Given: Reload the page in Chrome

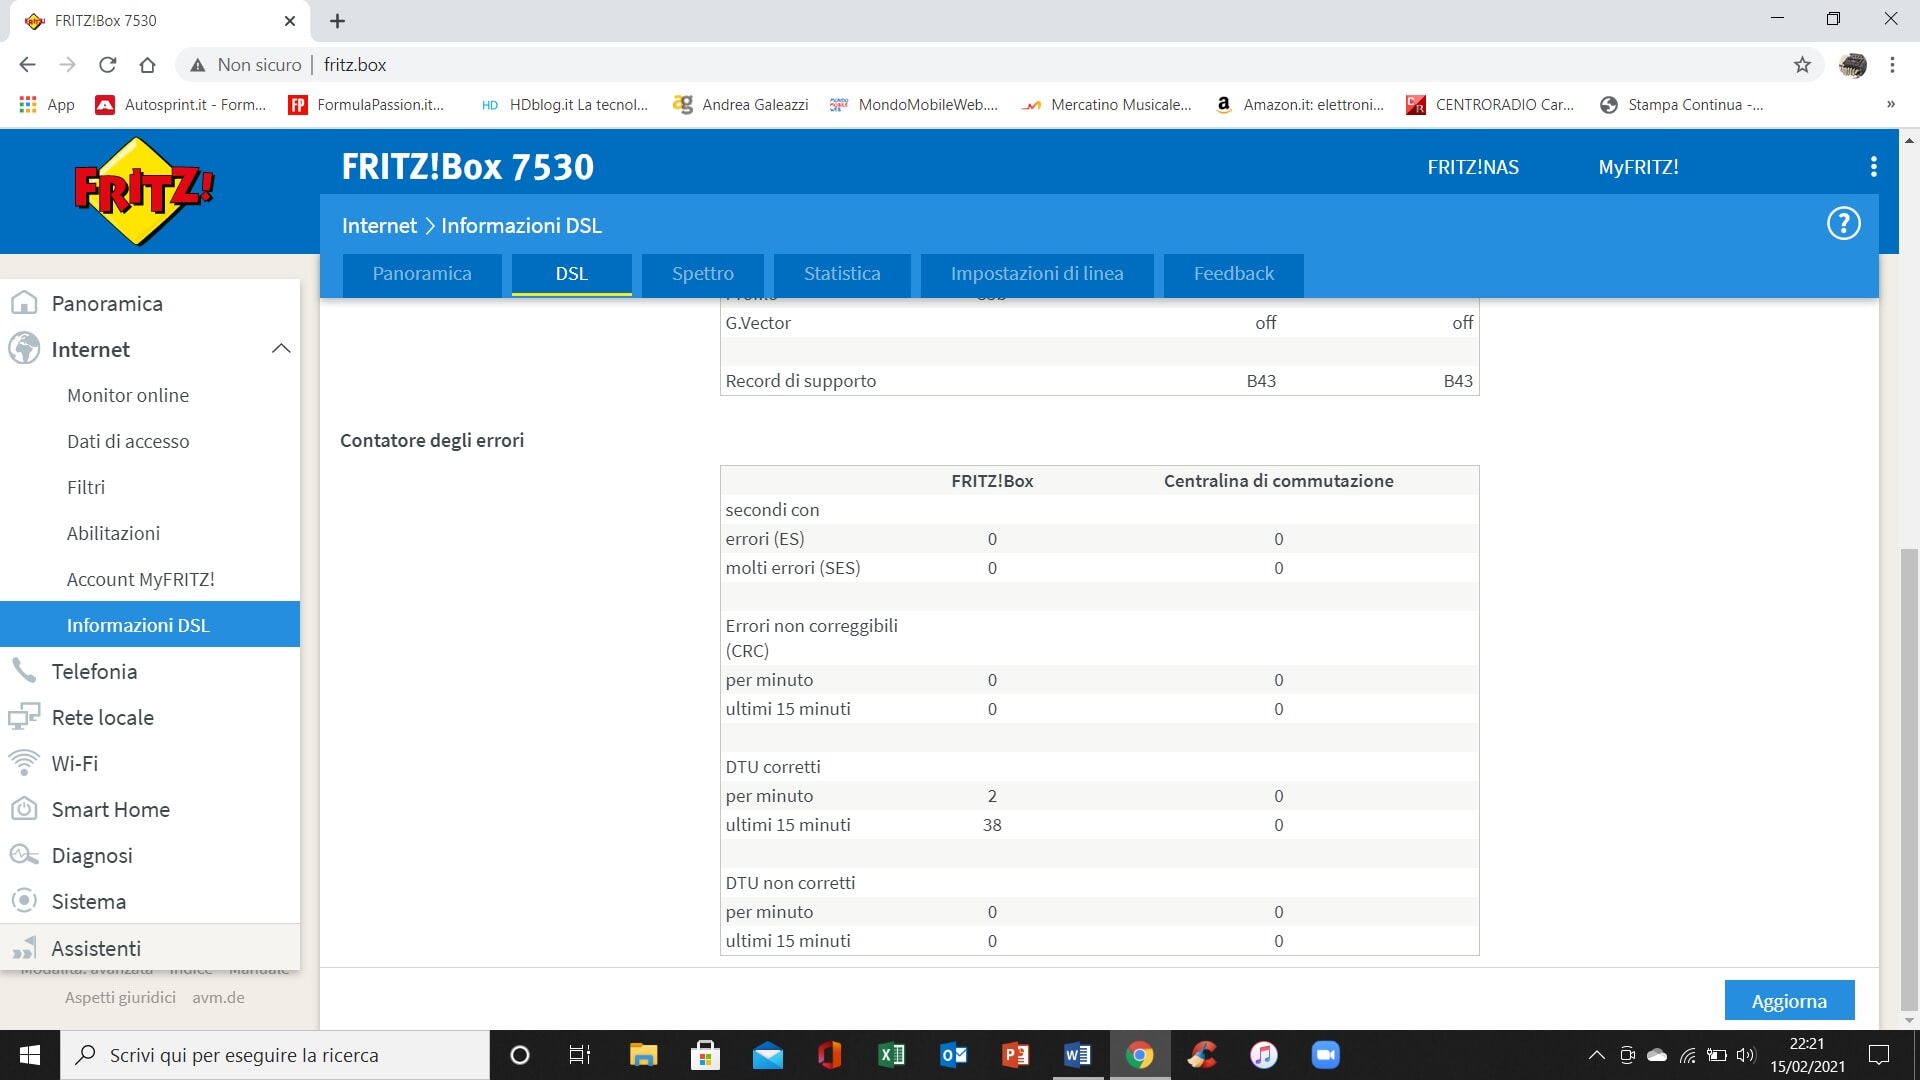Looking at the screenshot, I should click(107, 65).
